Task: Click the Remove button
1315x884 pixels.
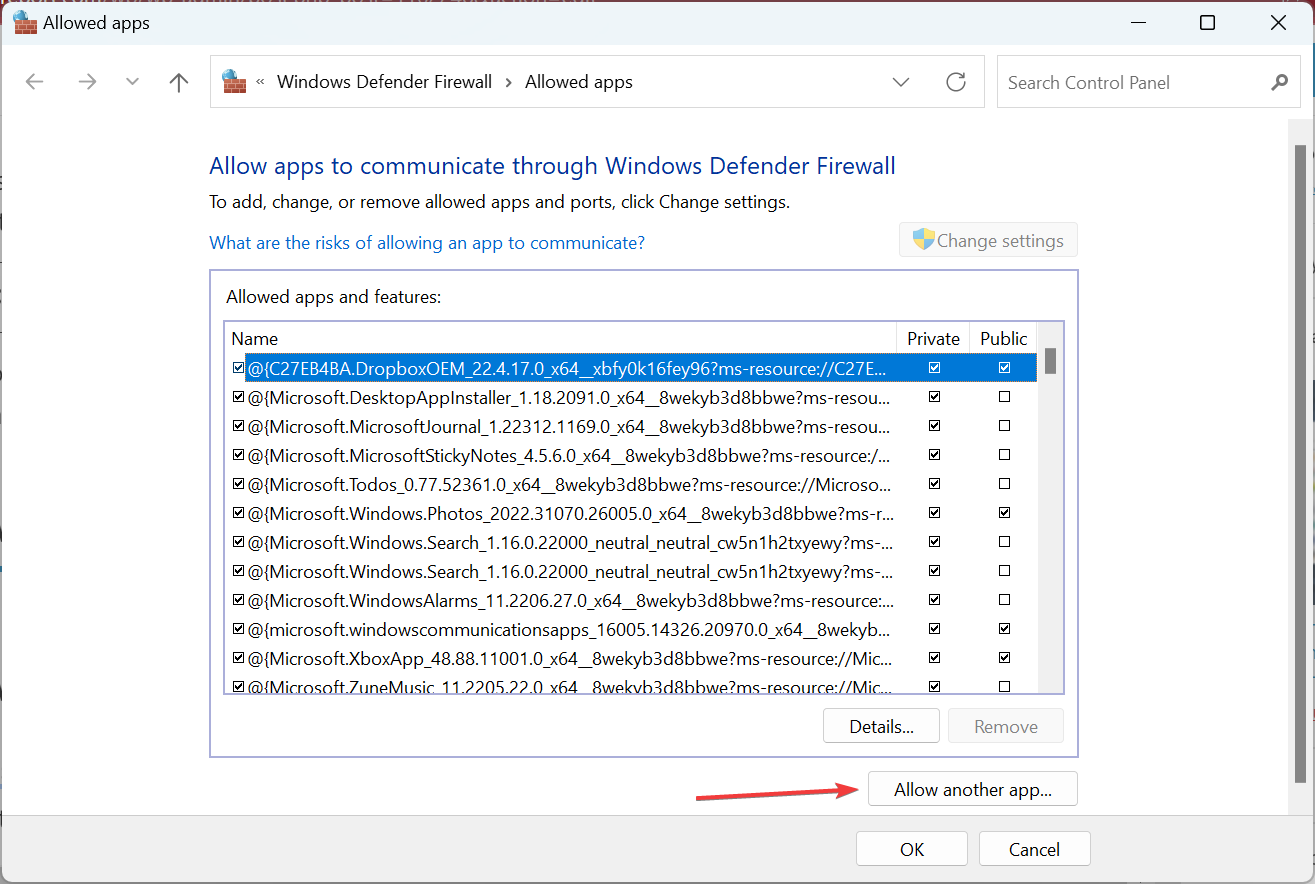Action: tap(1006, 727)
